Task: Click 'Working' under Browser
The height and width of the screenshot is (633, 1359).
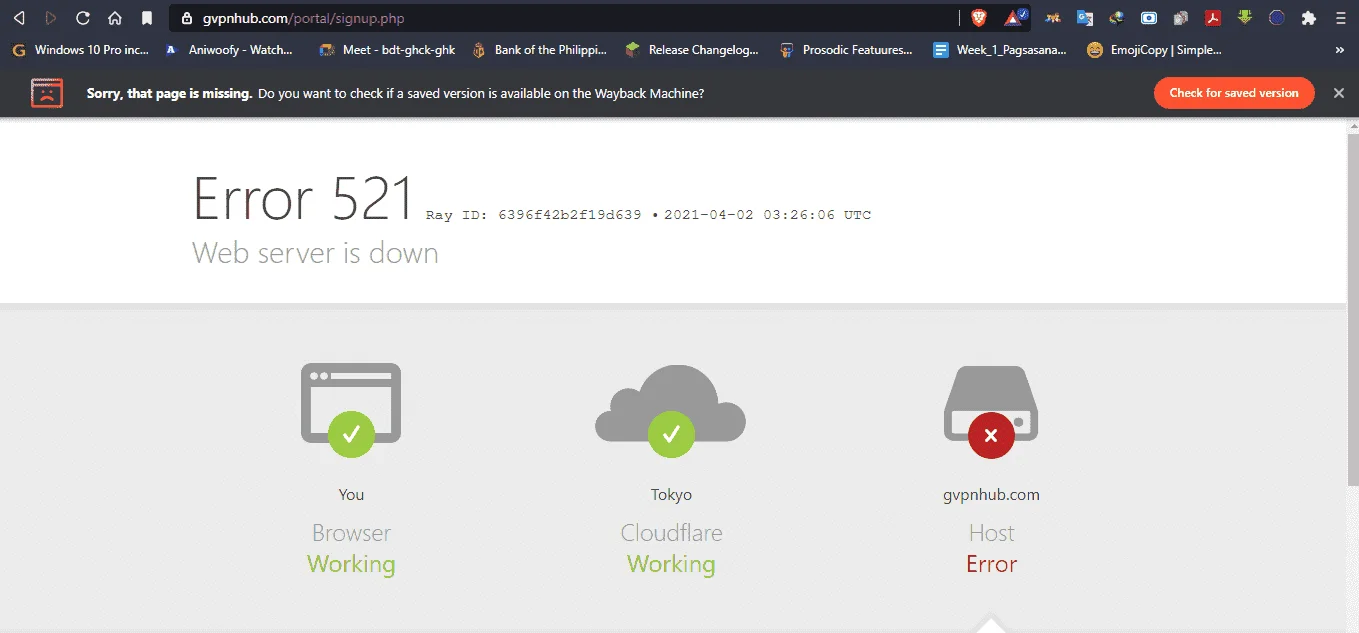Action: coord(351,564)
